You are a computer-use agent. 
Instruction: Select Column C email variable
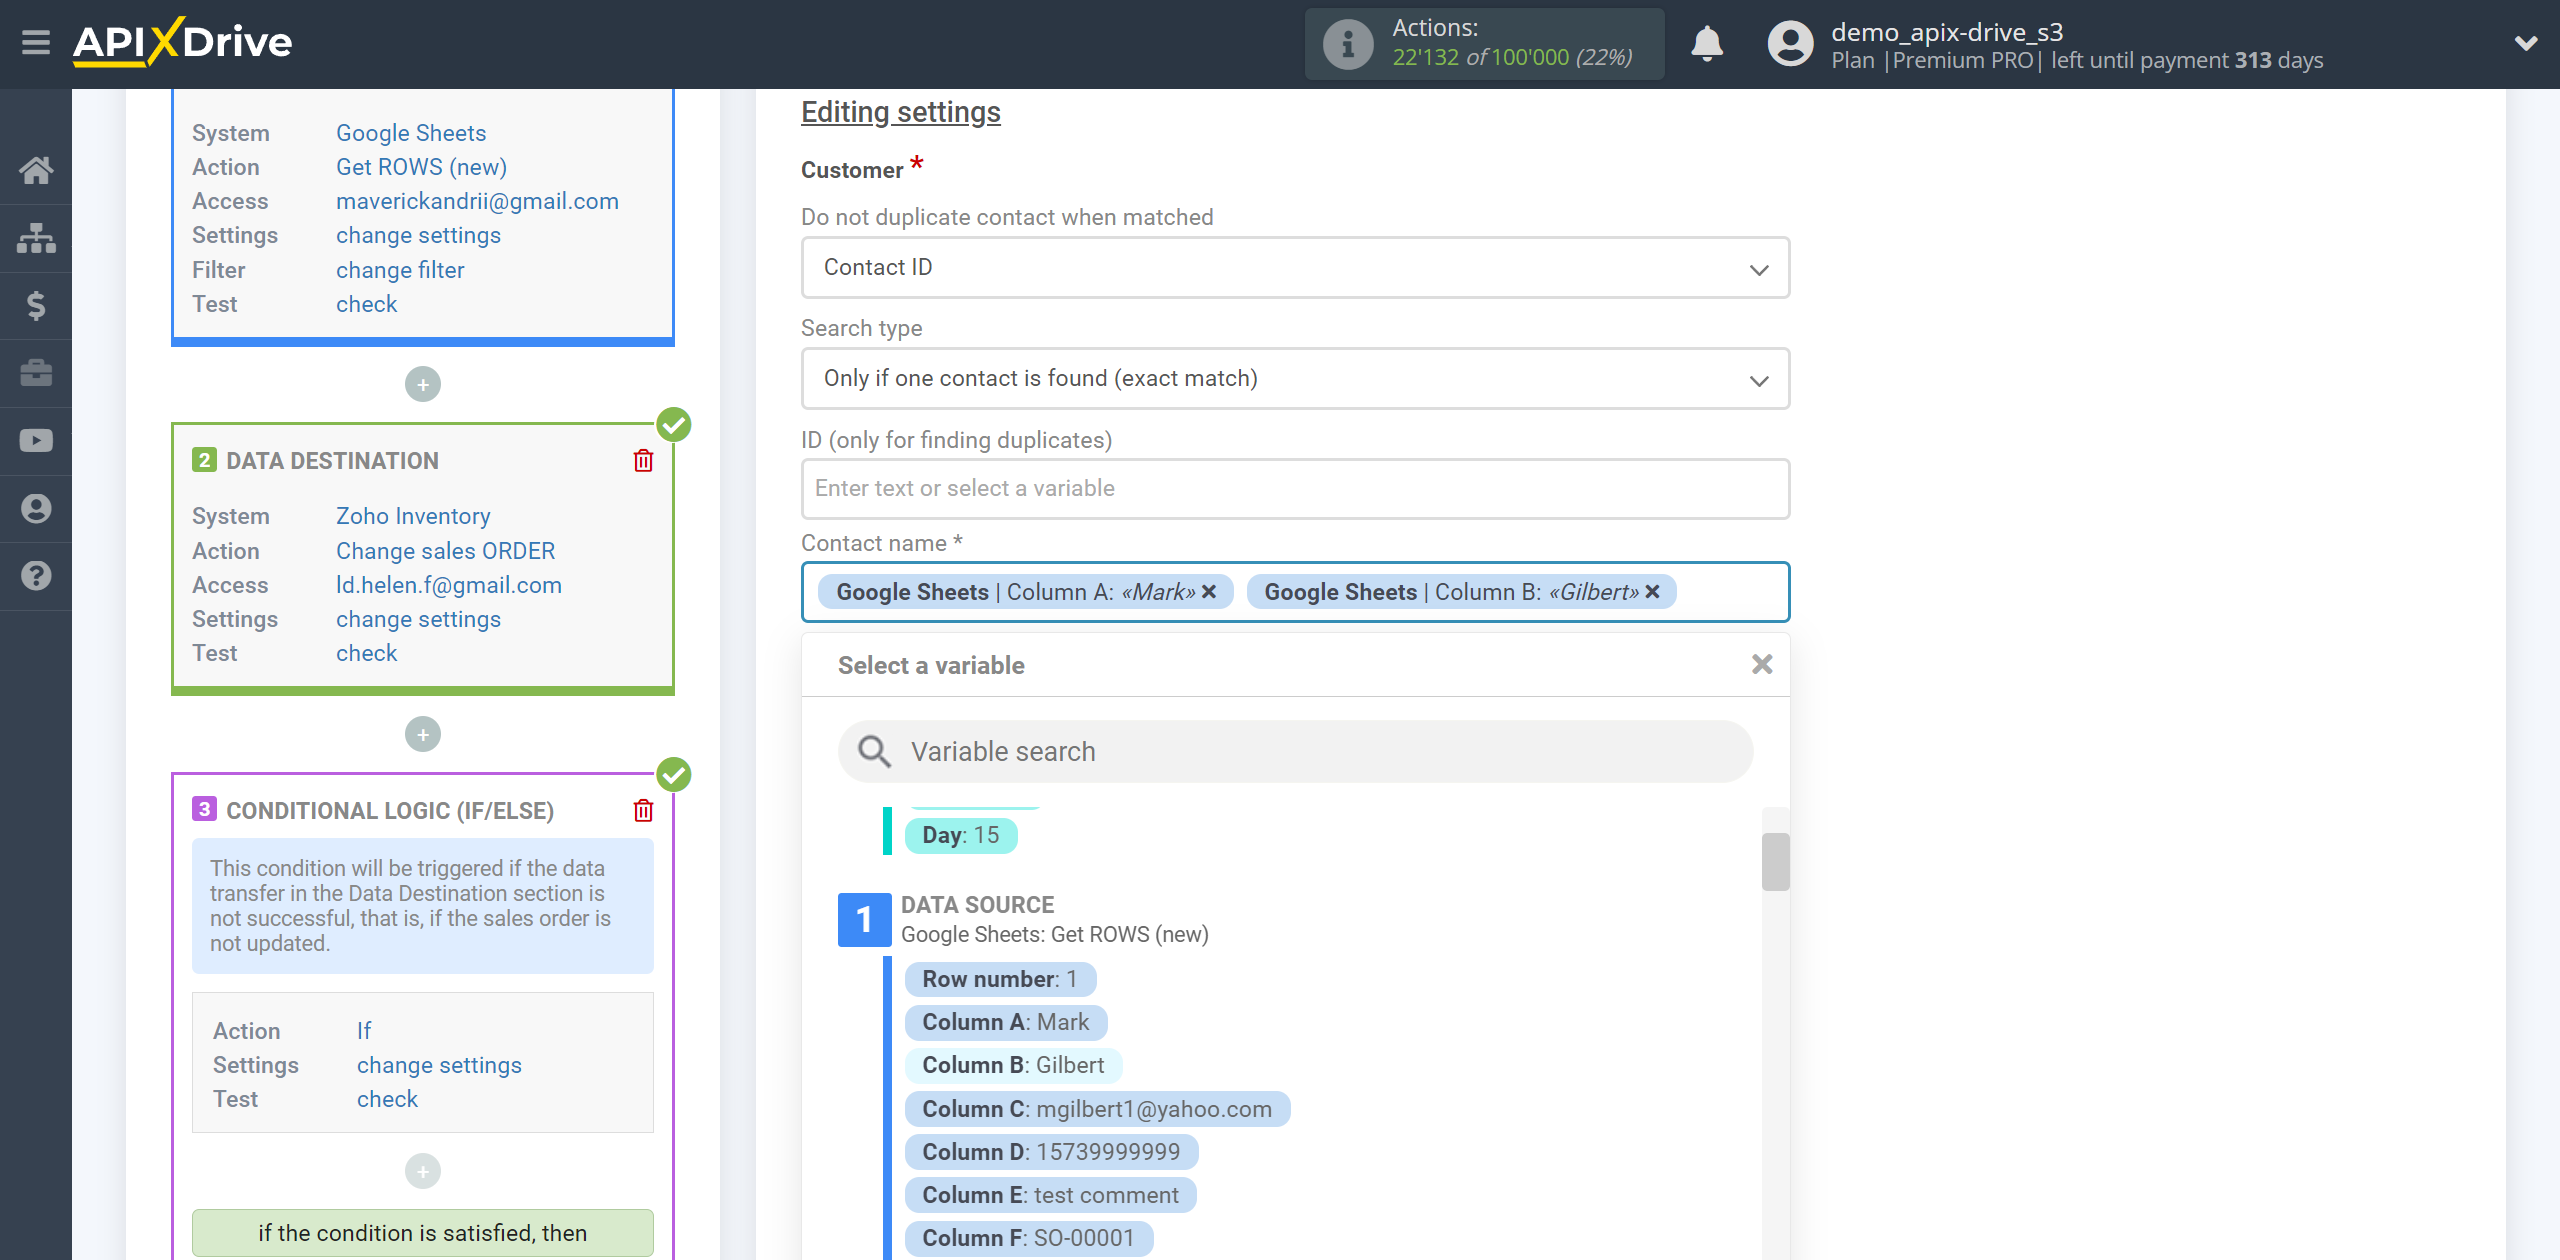pyautogui.click(x=1096, y=1107)
